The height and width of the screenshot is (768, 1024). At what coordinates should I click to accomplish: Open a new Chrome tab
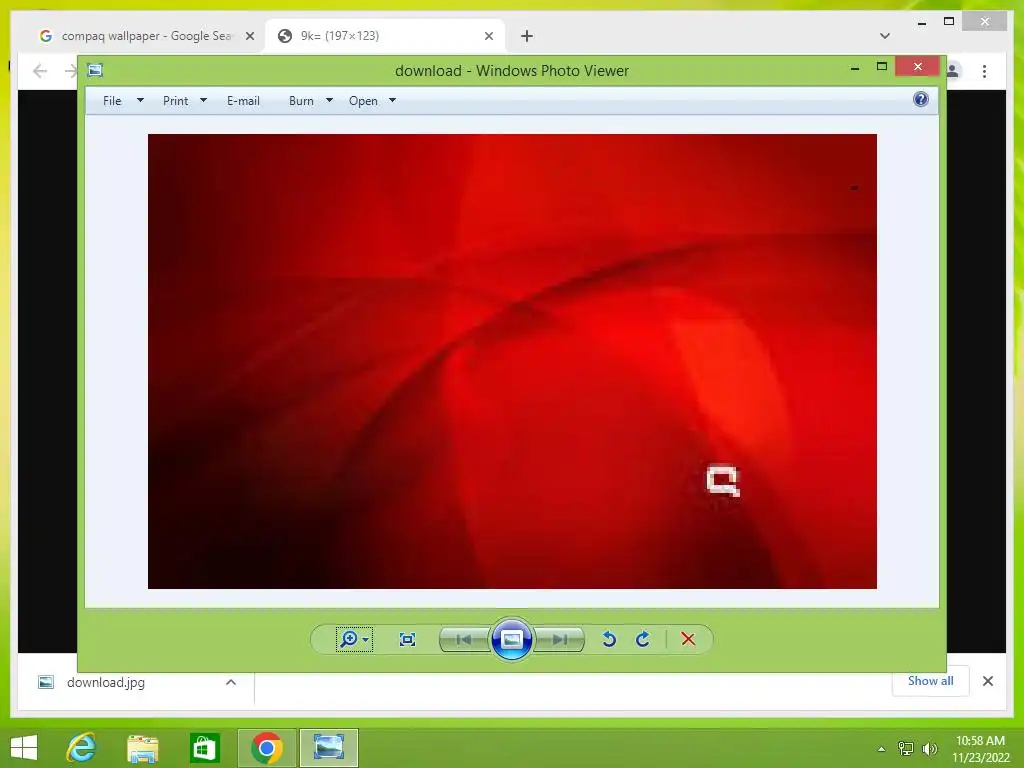tap(526, 36)
